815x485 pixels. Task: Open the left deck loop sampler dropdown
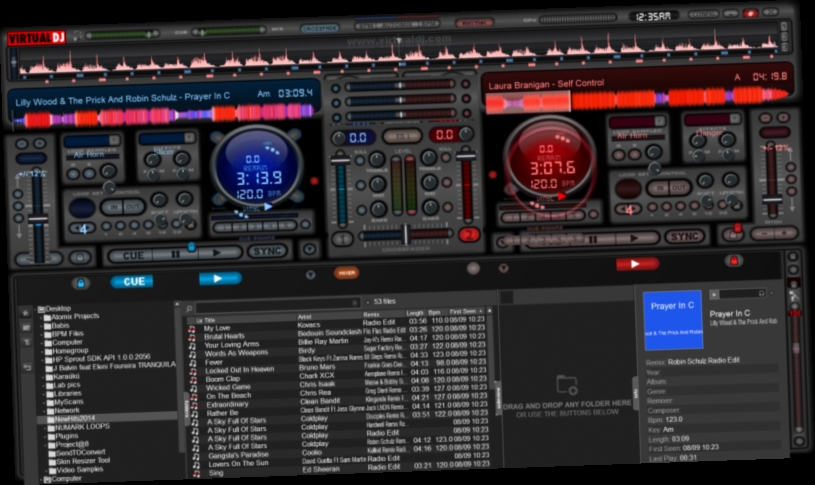tap(114, 140)
